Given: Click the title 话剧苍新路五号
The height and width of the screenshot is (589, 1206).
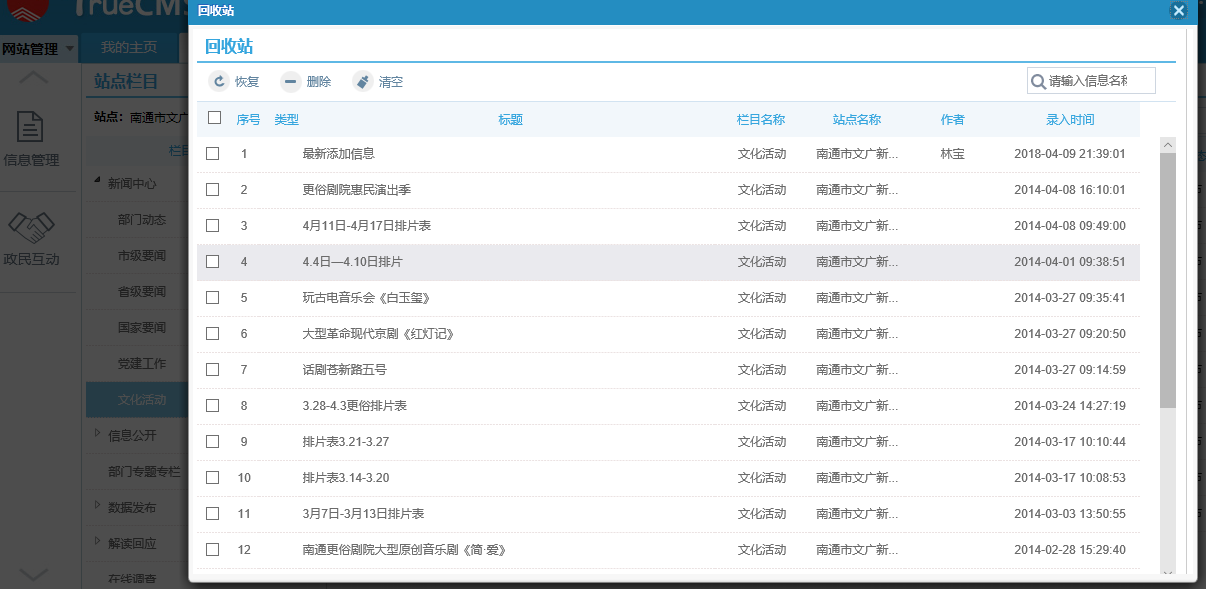Looking at the screenshot, I should [344, 370].
